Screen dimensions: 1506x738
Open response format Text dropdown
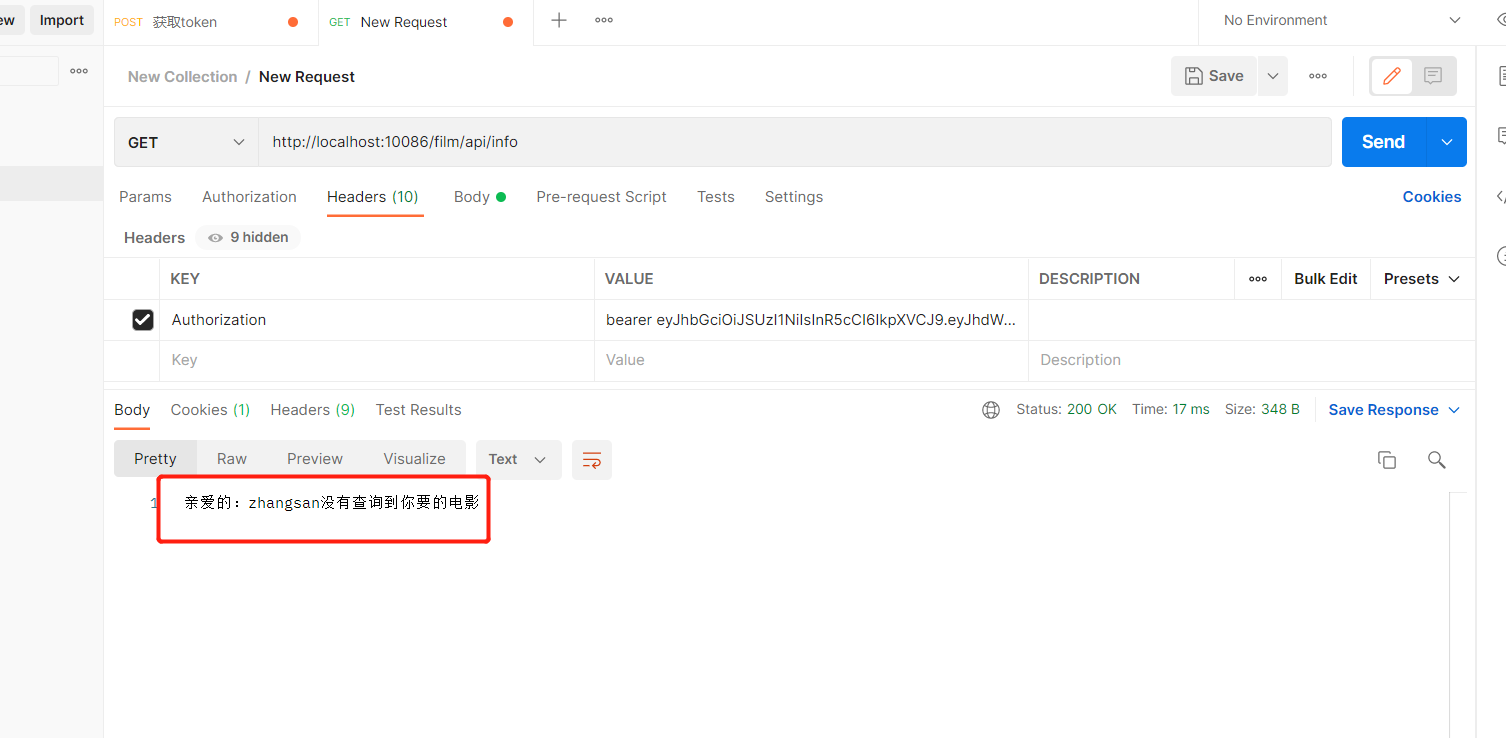[518, 460]
